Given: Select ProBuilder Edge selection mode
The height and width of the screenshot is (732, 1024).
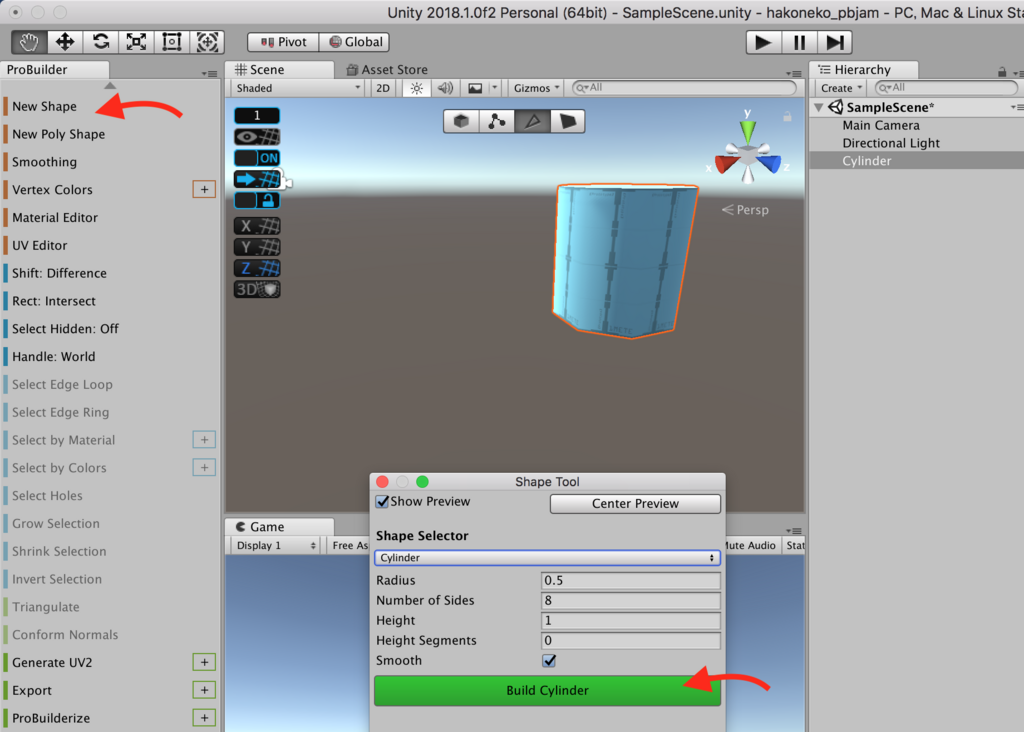Looking at the screenshot, I should (532, 121).
